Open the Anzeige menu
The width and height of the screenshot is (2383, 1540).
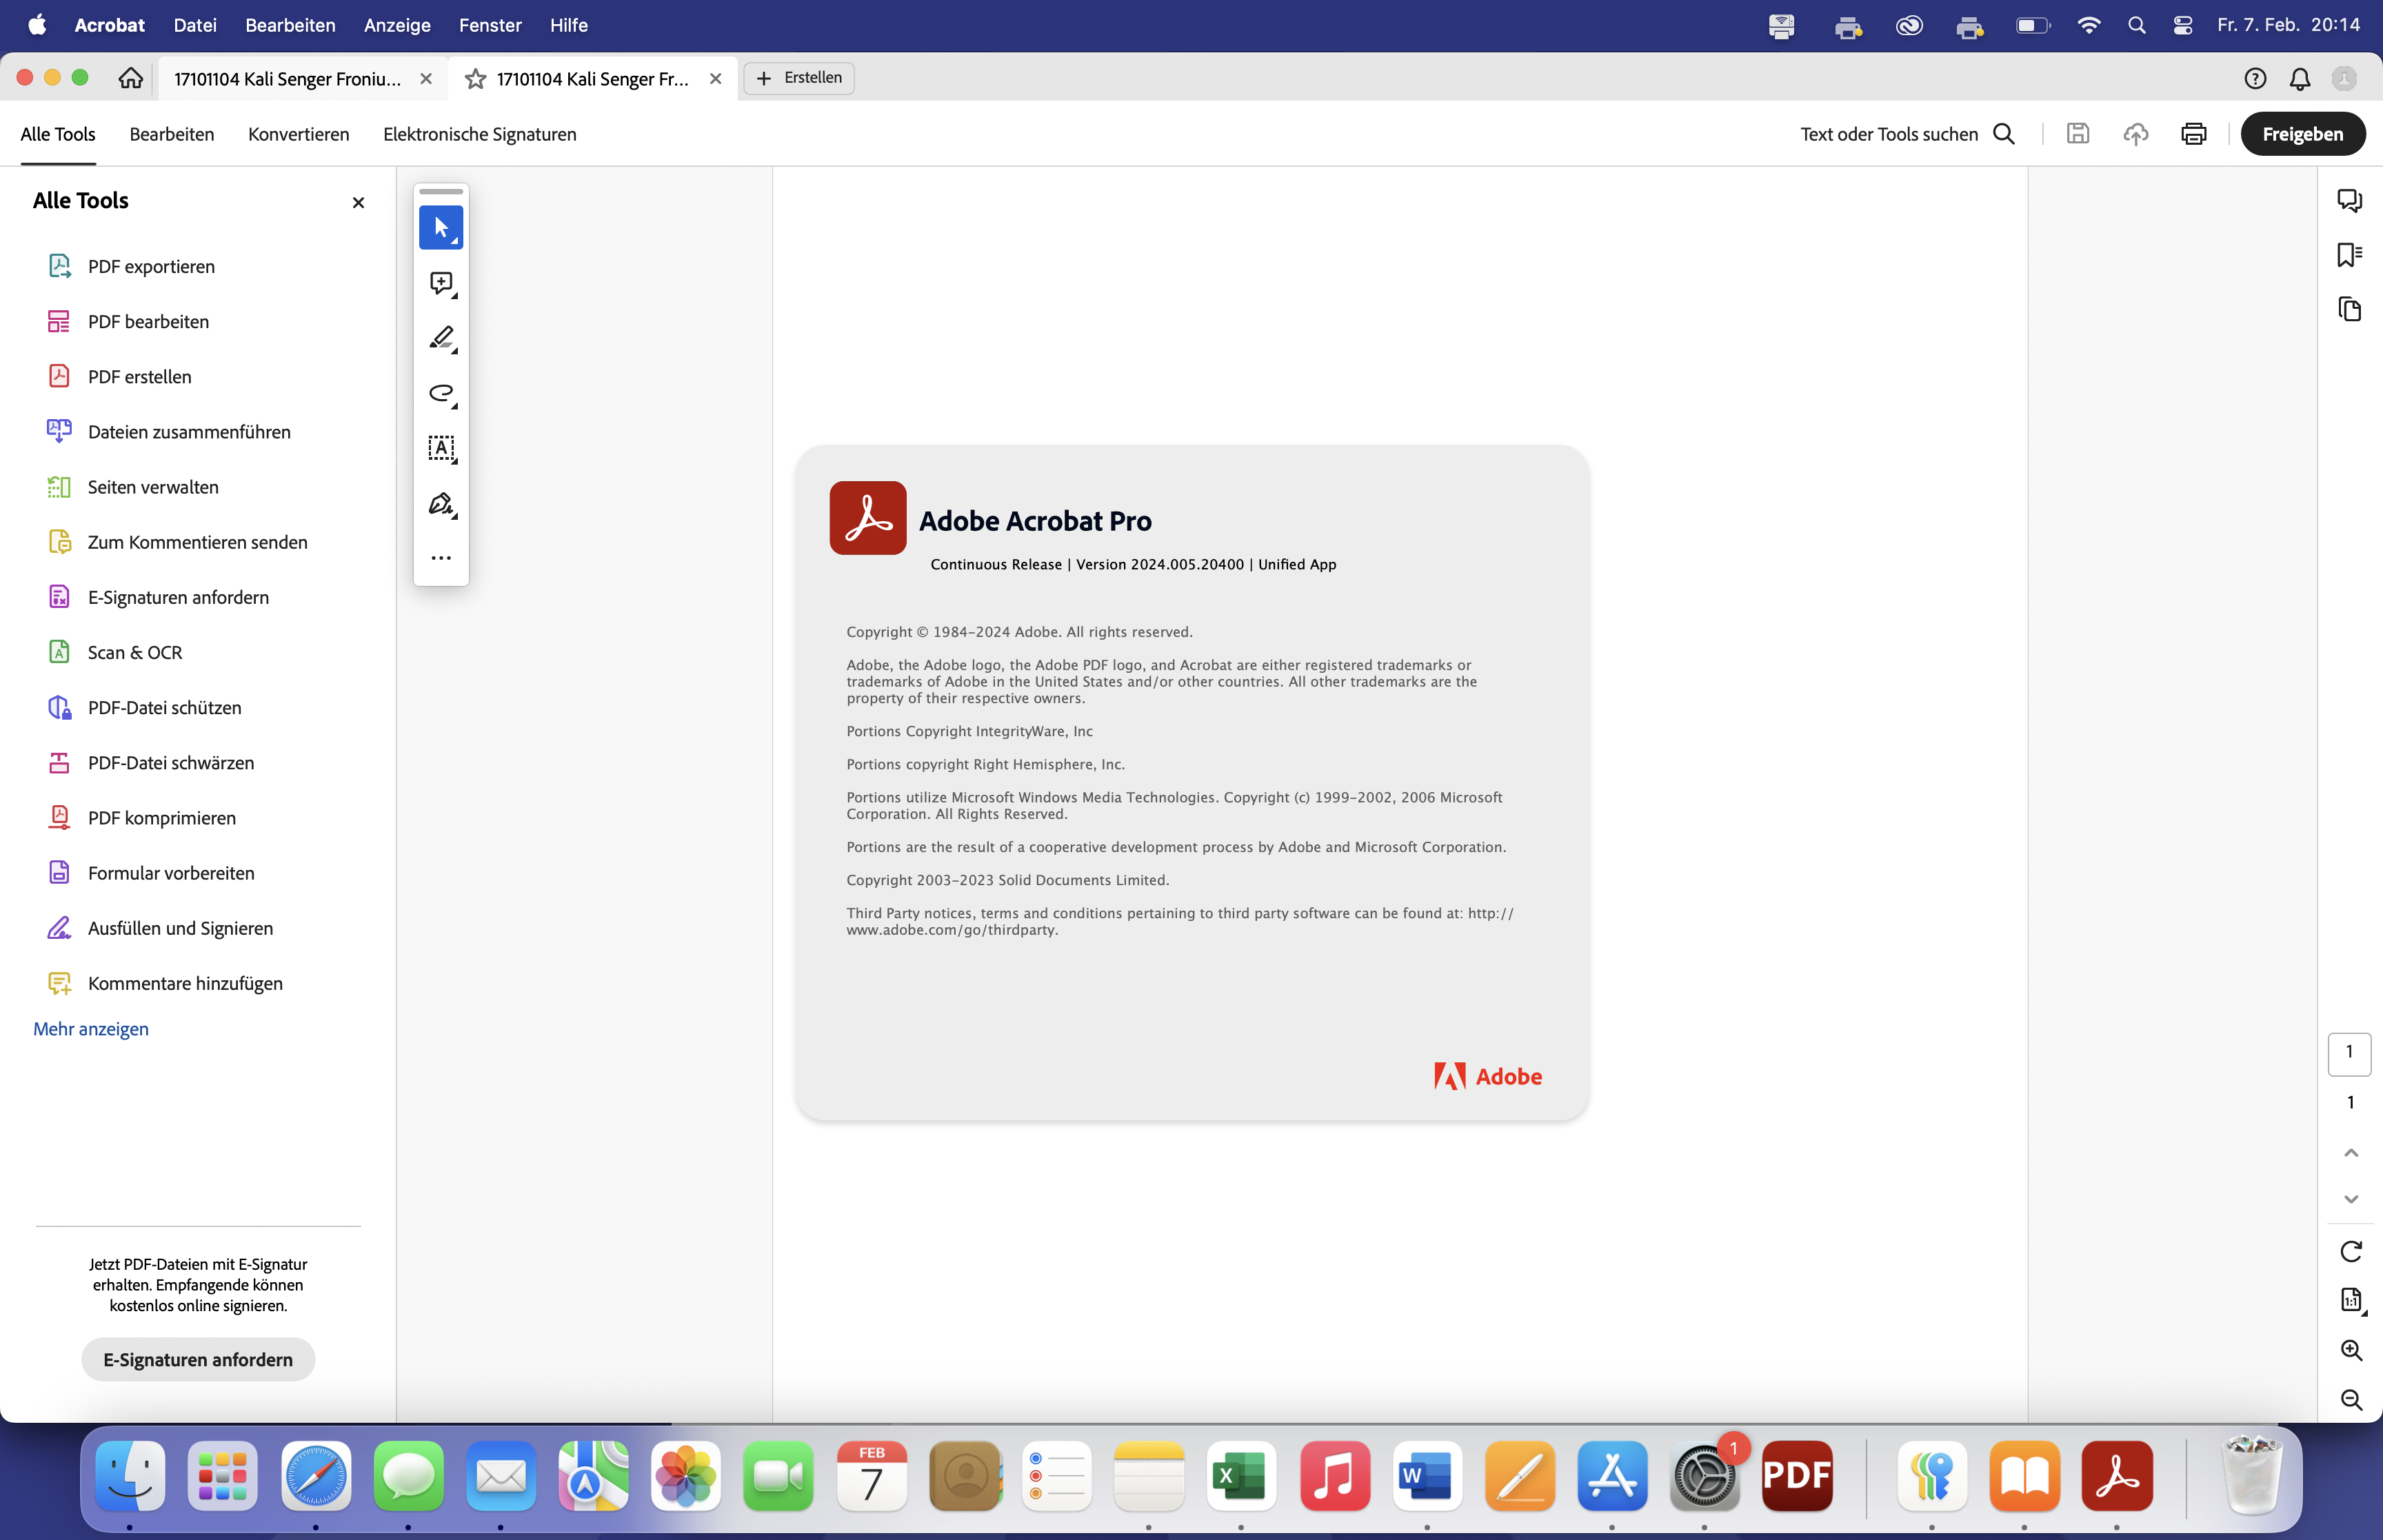[x=397, y=25]
